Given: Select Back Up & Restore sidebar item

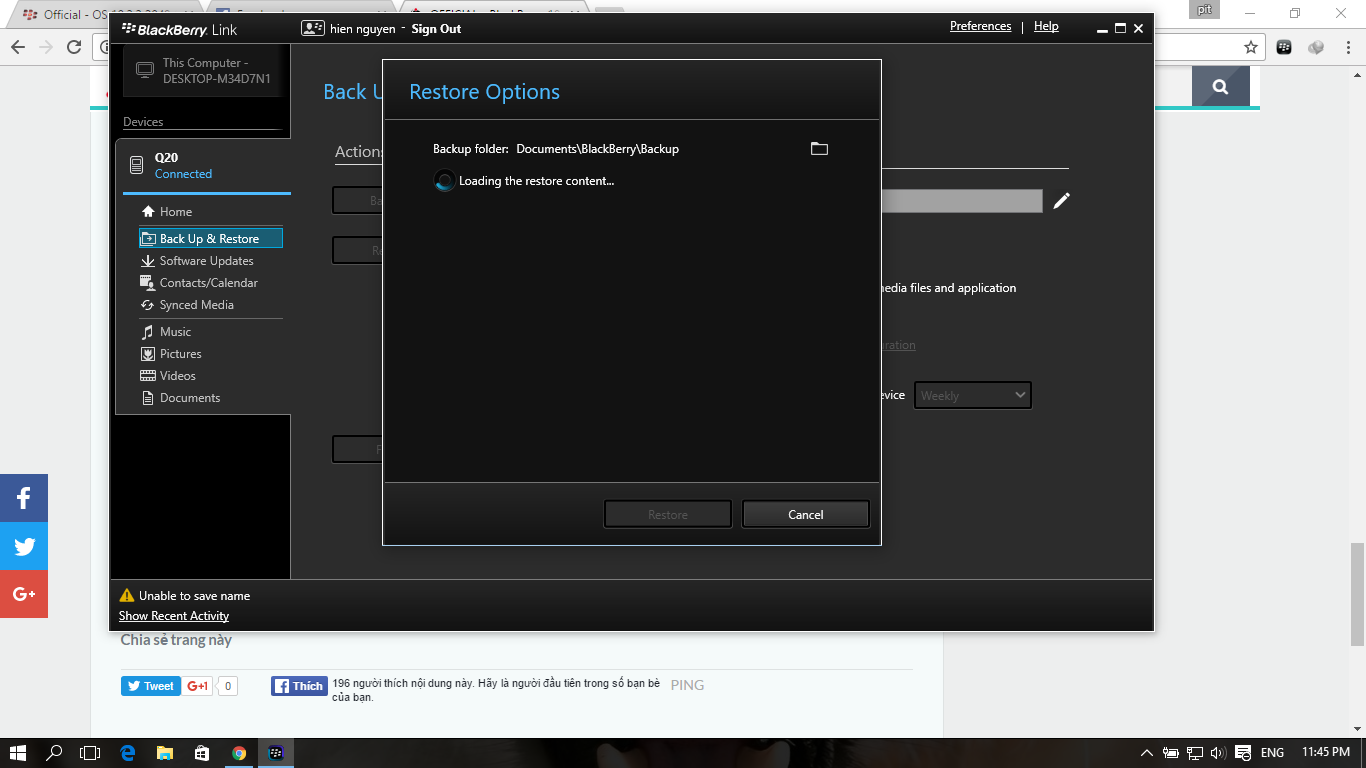Looking at the screenshot, I should pyautogui.click(x=211, y=238).
